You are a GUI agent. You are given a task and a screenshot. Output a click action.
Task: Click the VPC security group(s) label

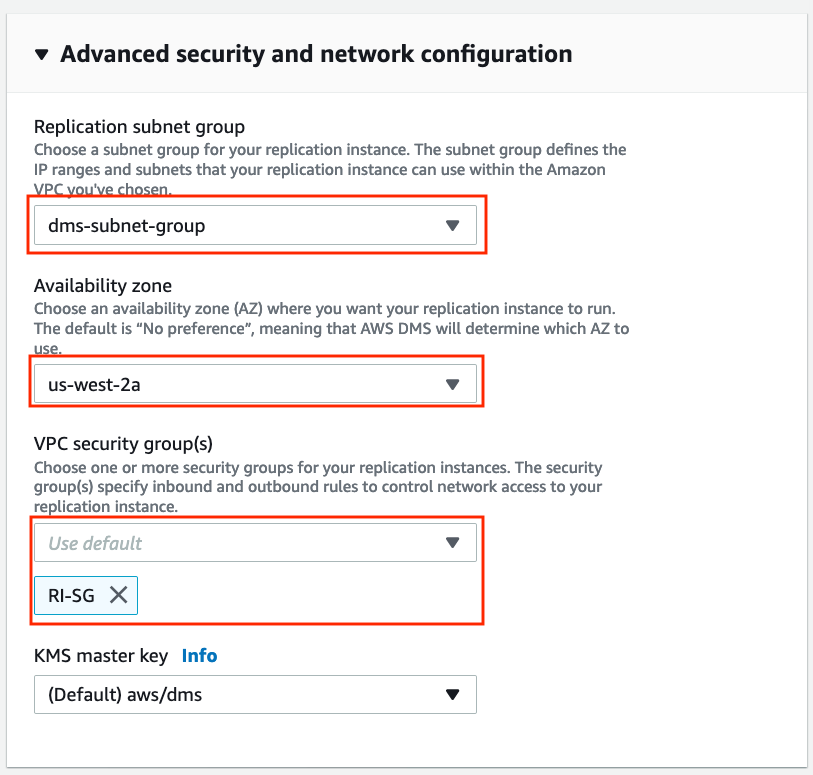click(123, 444)
